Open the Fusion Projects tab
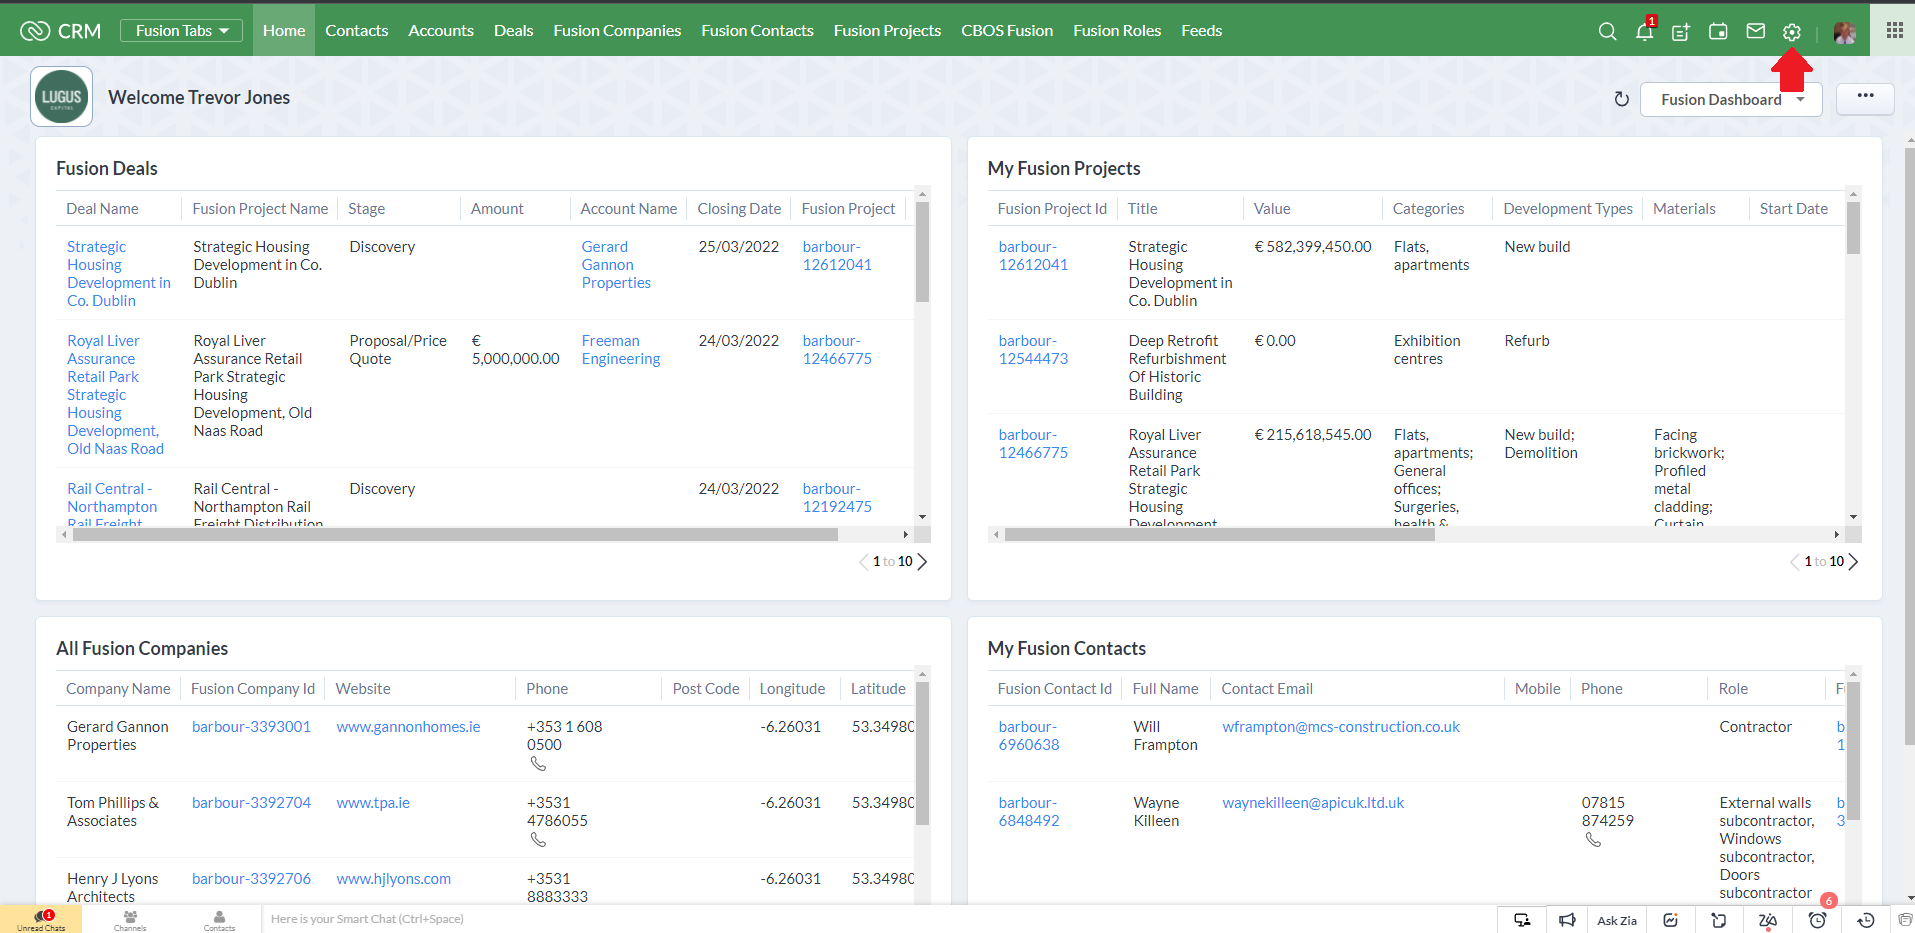The image size is (1915, 933). (887, 31)
